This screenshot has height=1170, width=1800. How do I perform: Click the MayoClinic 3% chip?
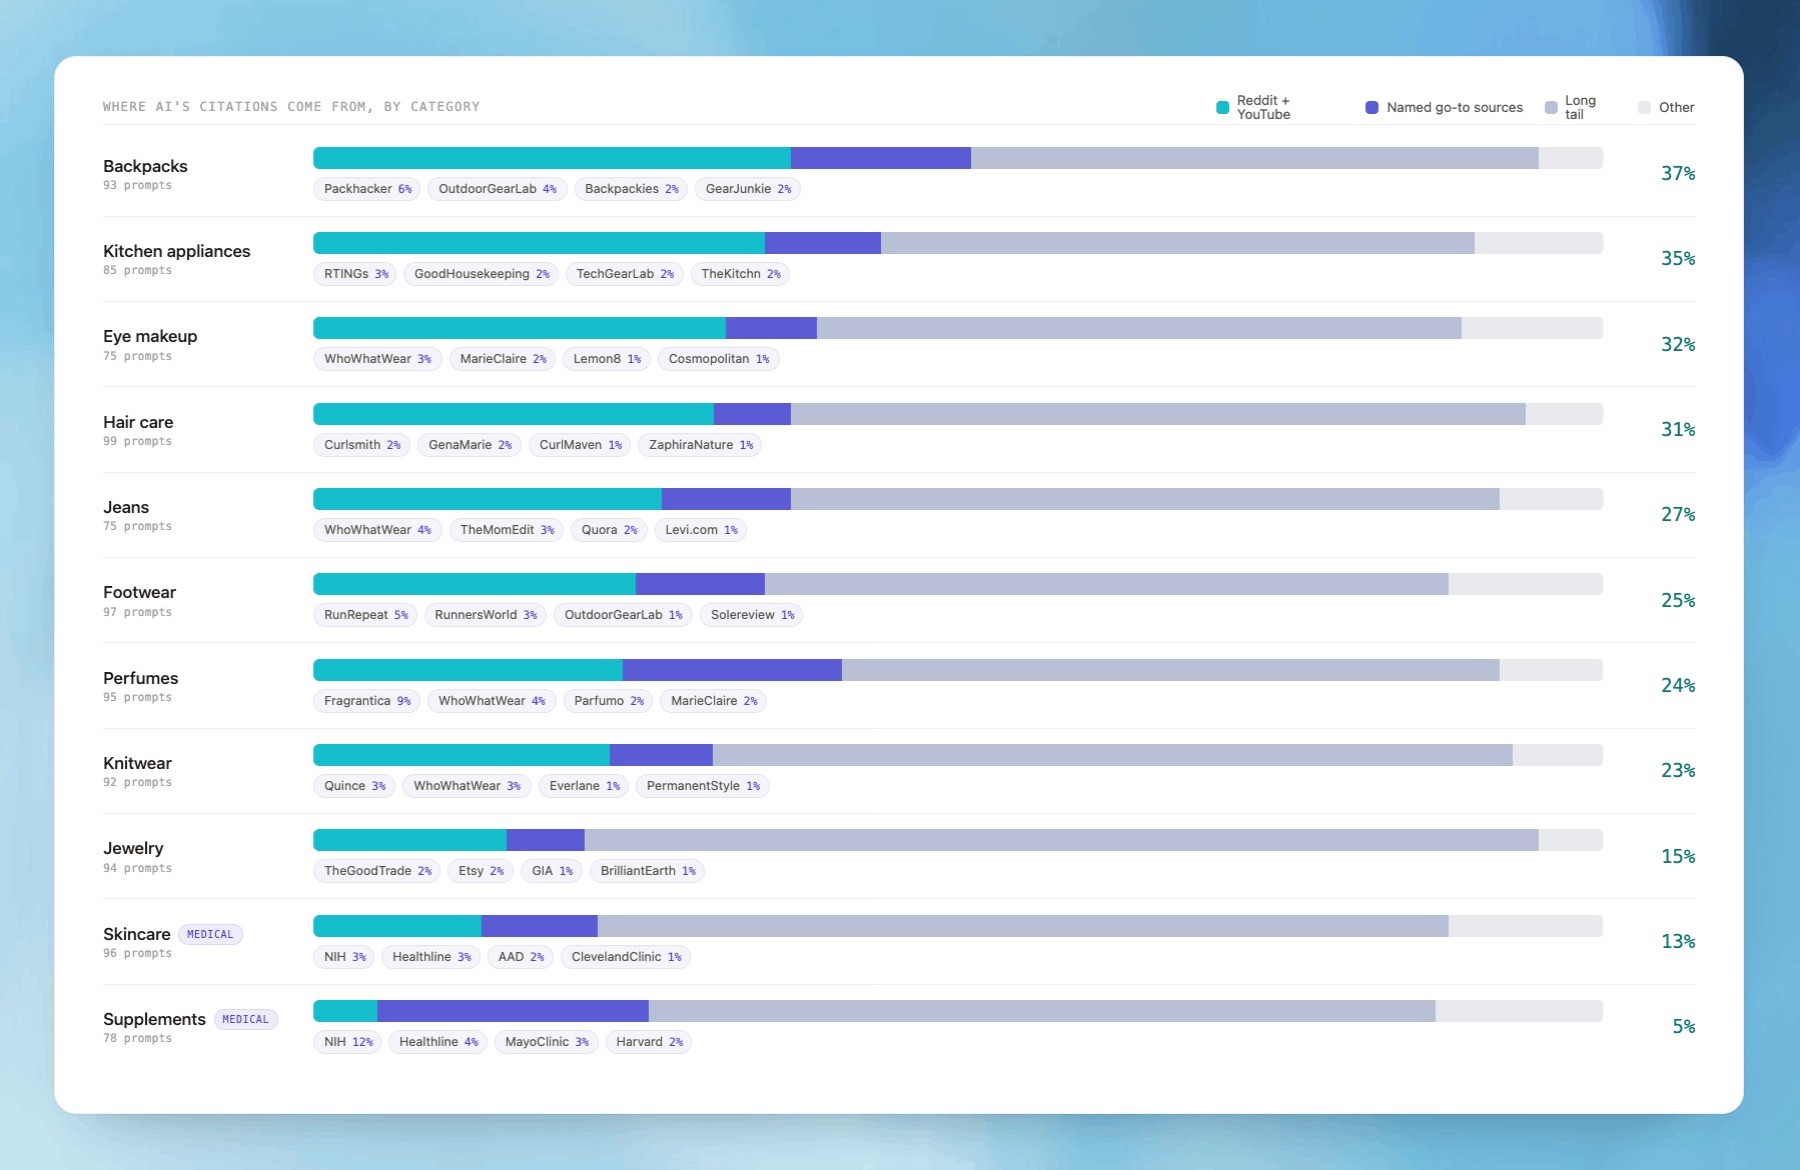pyautogui.click(x=546, y=1042)
